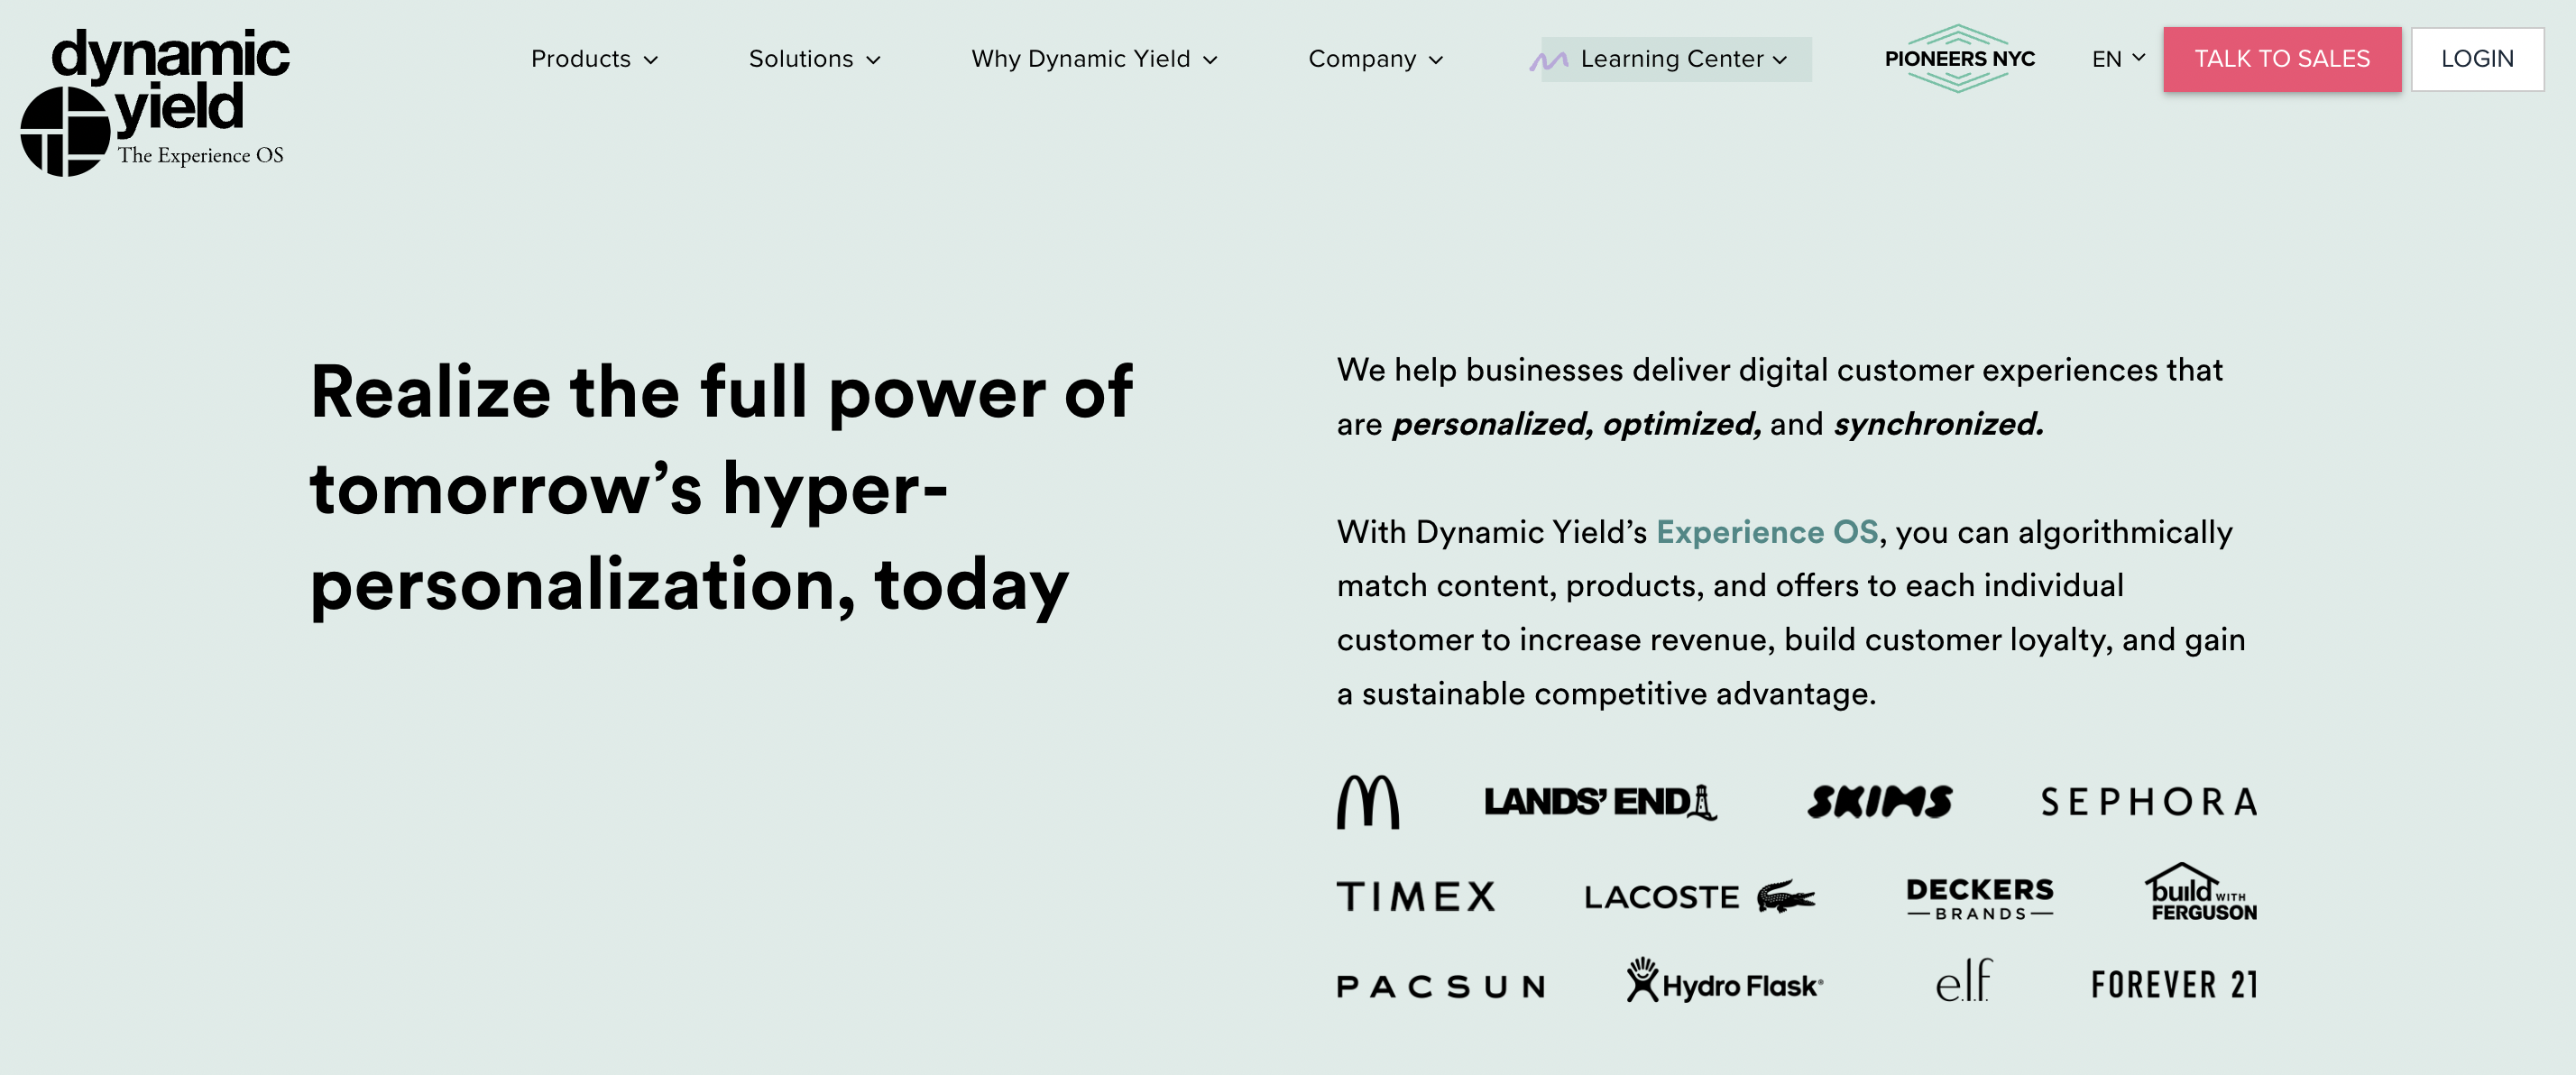Screen dimensions: 2576x1075
Task: Navigate to Pioneers NYC page
Action: point(1960,58)
